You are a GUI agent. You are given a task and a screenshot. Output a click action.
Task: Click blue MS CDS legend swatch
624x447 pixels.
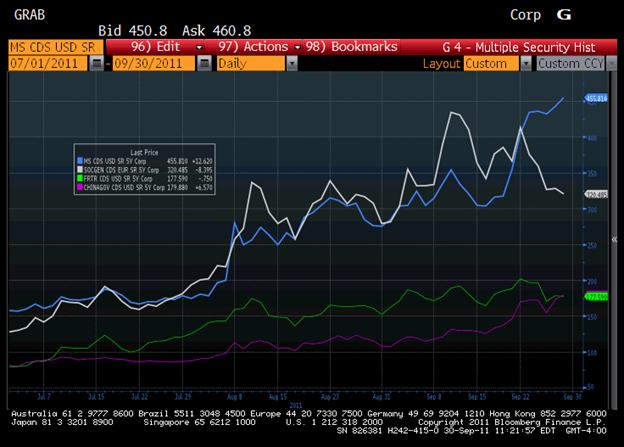pyautogui.click(x=79, y=159)
